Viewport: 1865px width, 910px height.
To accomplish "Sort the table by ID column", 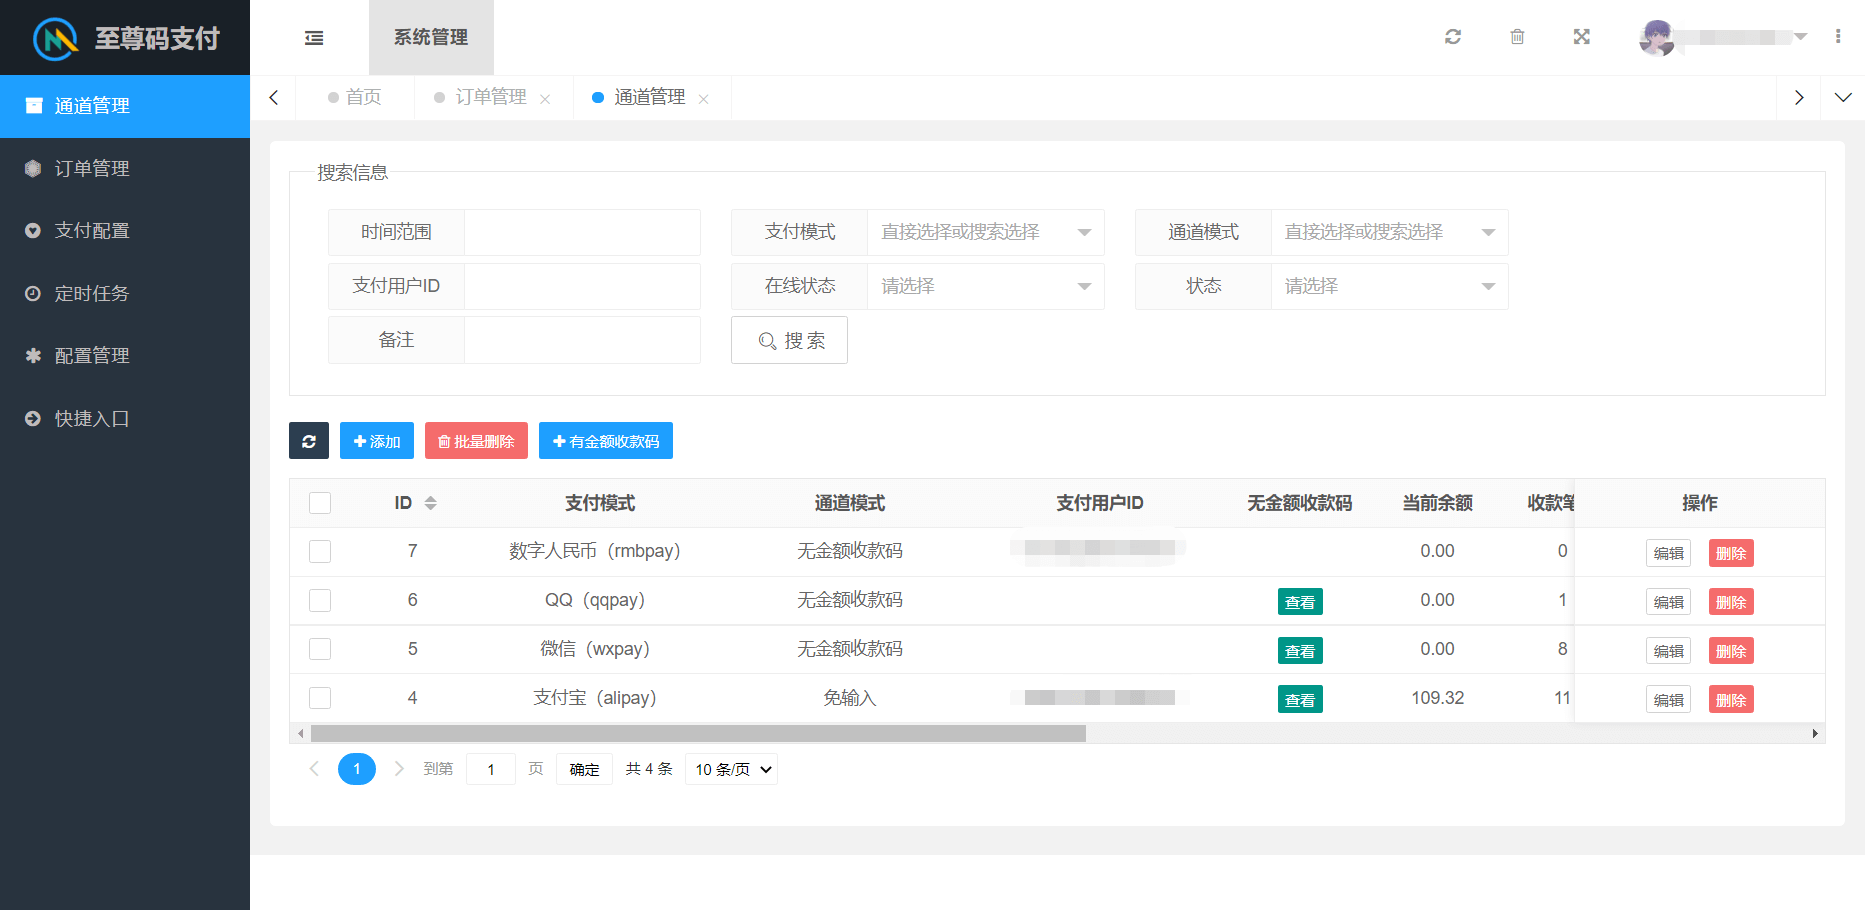I will (x=430, y=503).
